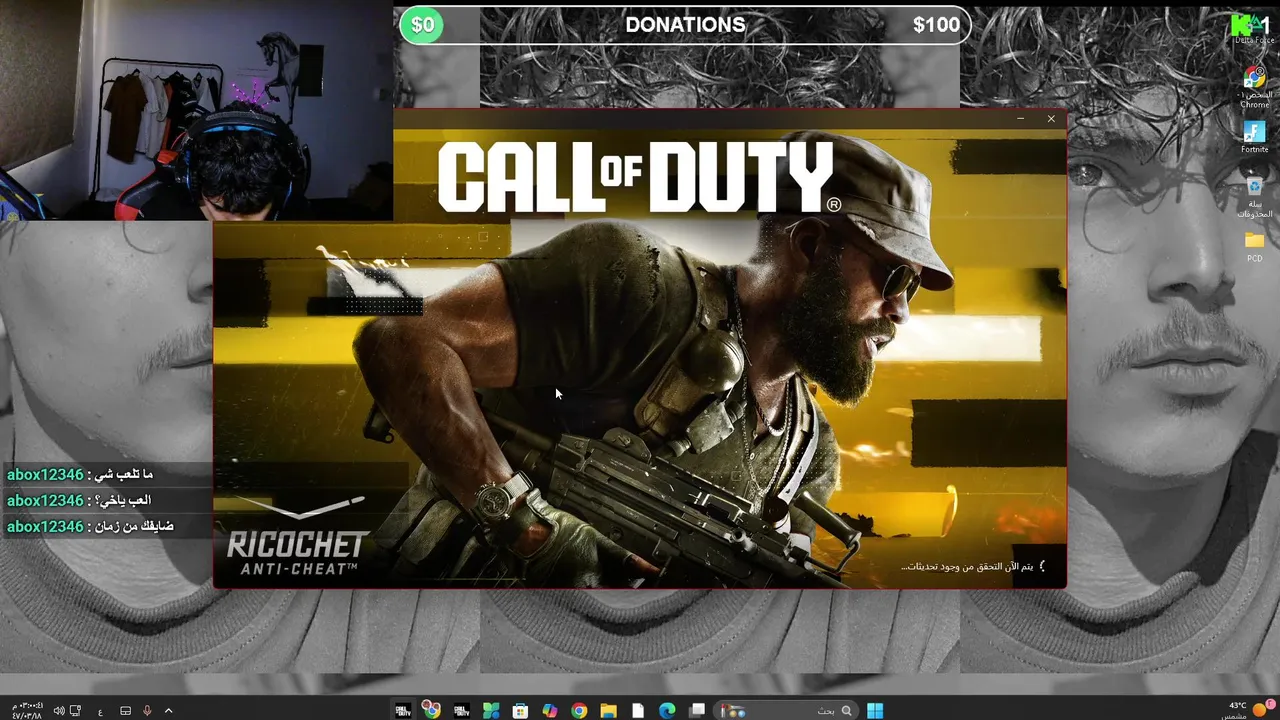Switch the Arabic input language indicator
Screen dimensions: 1280x720
coord(100,712)
